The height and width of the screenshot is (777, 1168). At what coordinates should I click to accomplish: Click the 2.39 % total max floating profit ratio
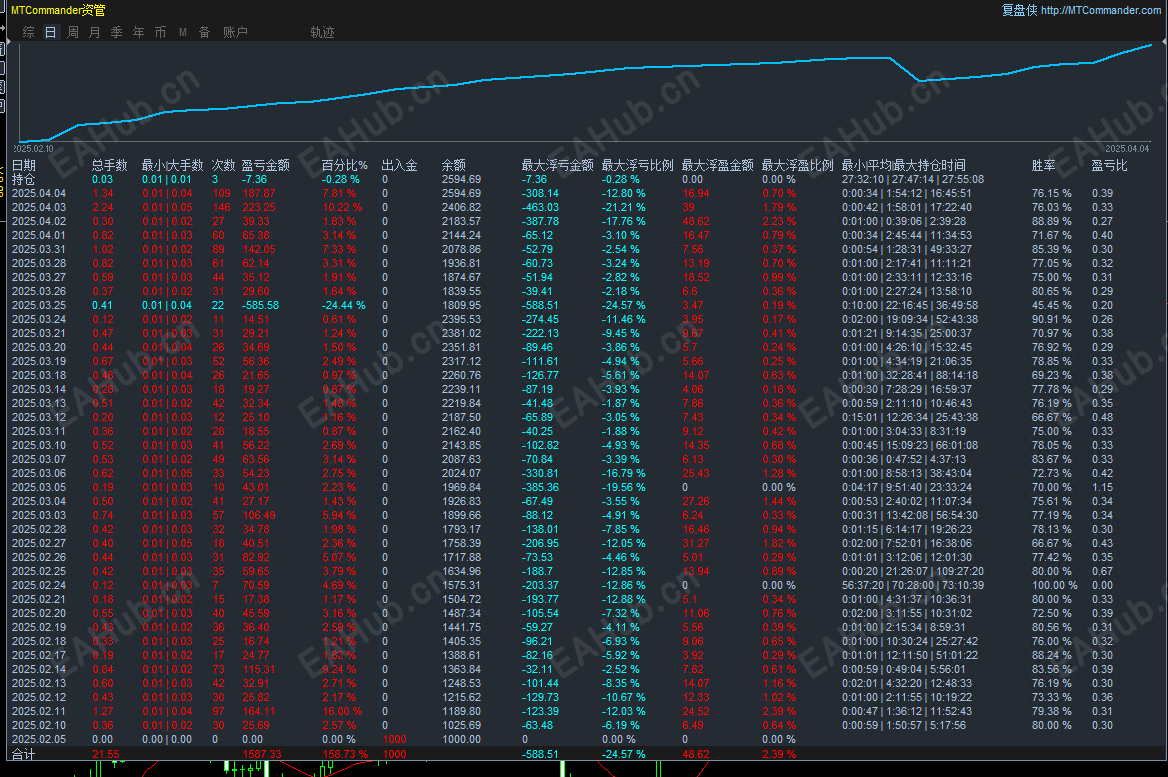[x=778, y=754]
